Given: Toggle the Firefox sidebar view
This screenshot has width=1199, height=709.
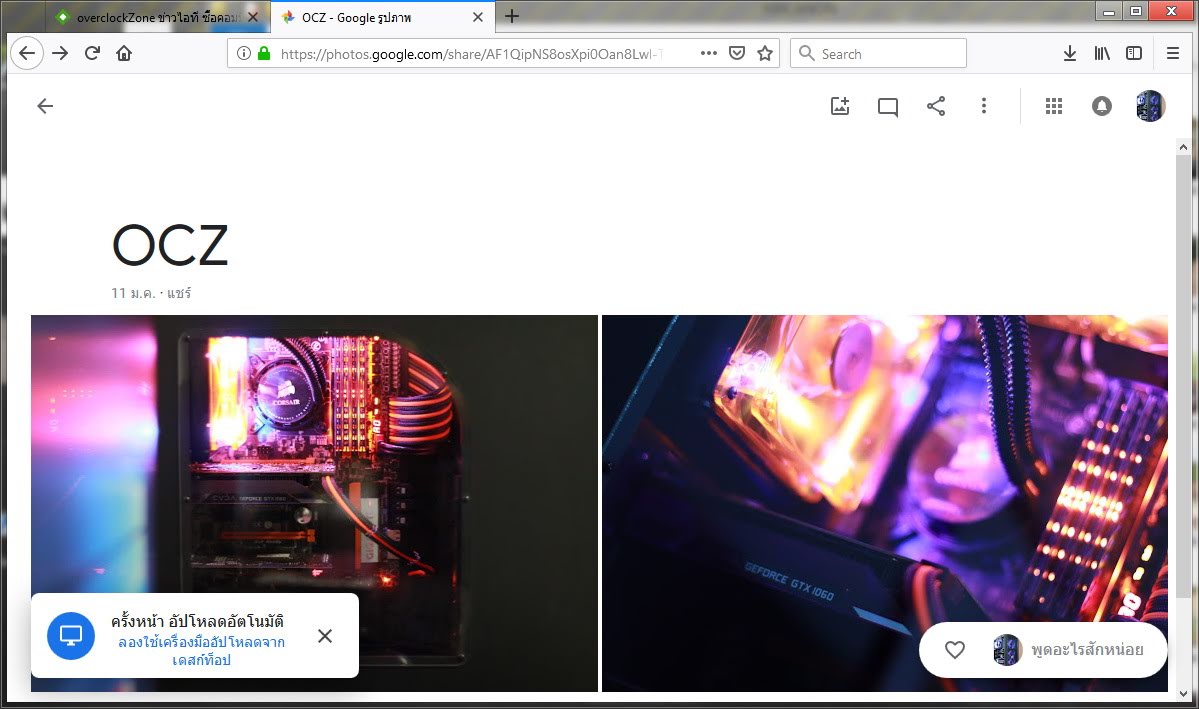Looking at the screenshot, I should (1134, 54).
